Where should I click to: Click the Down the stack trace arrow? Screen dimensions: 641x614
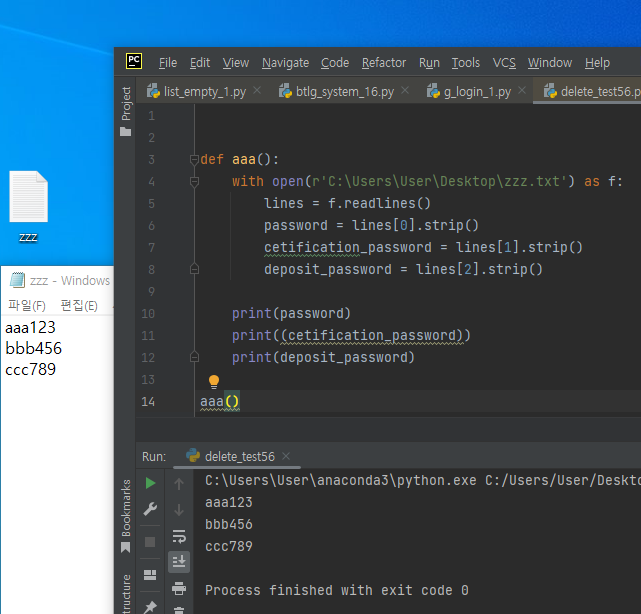[179, 510]
